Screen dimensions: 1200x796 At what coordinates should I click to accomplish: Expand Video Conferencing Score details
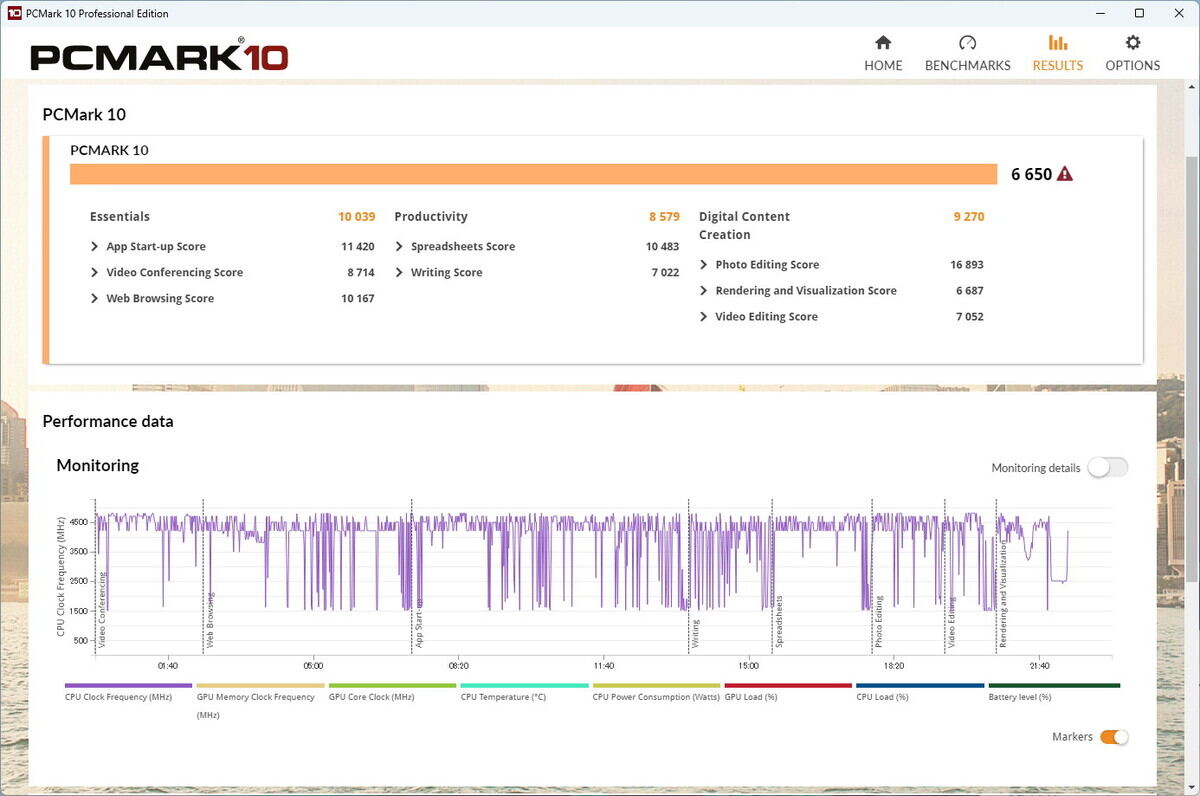95,273
